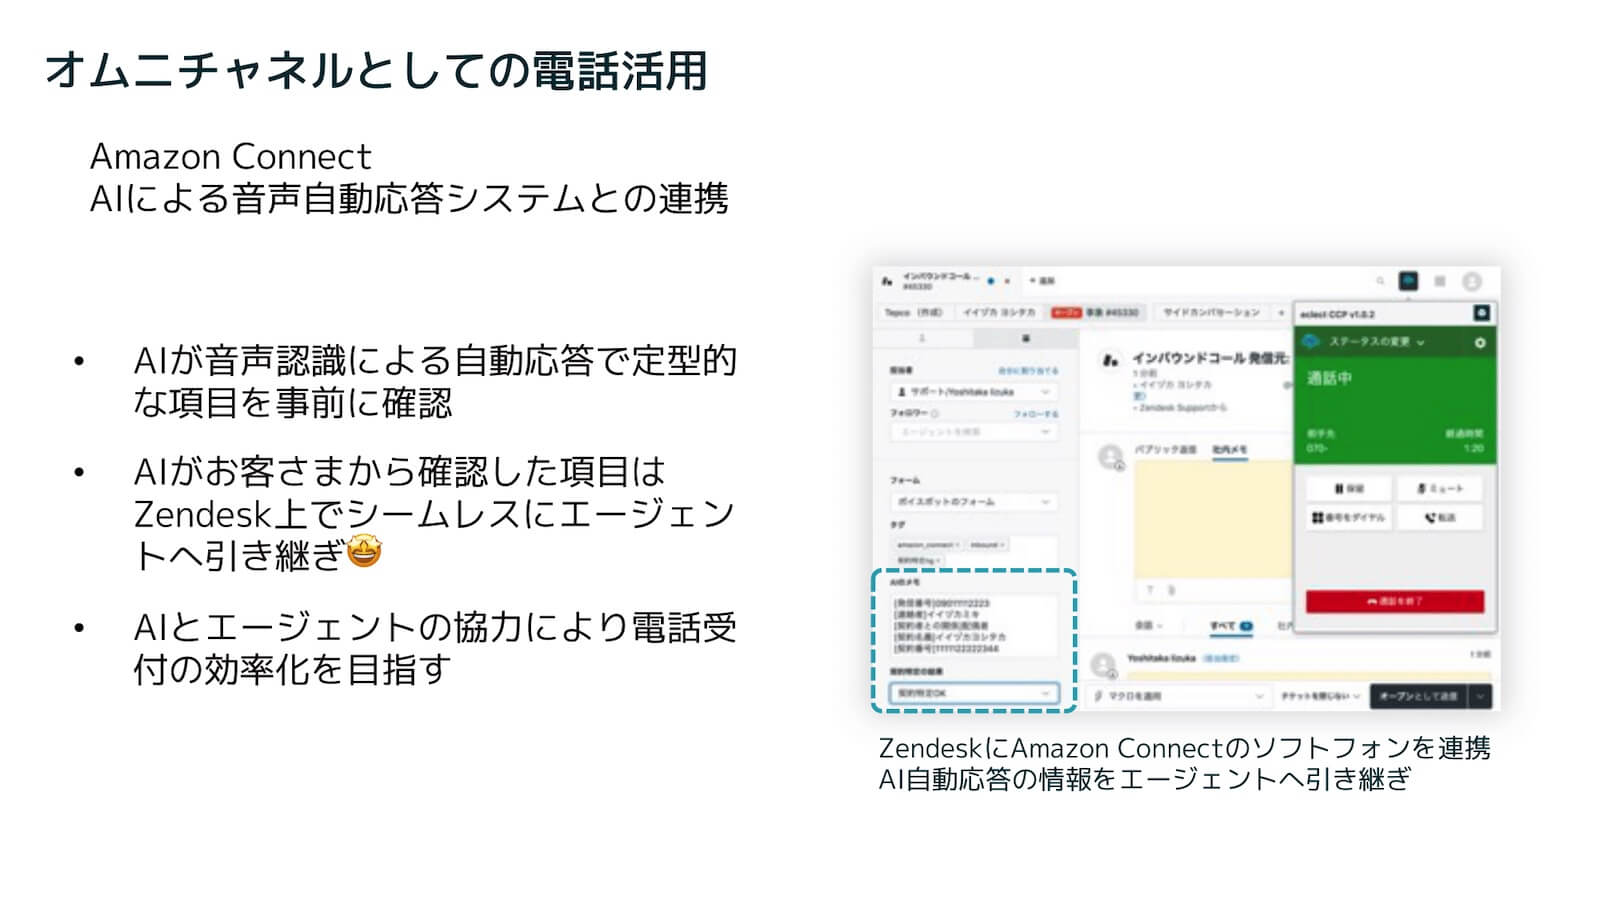Click the text formatting T icon below the editor
The height and width of the screenshot is (900, 1600).
pyautogui.click(x=1150, y=590)
